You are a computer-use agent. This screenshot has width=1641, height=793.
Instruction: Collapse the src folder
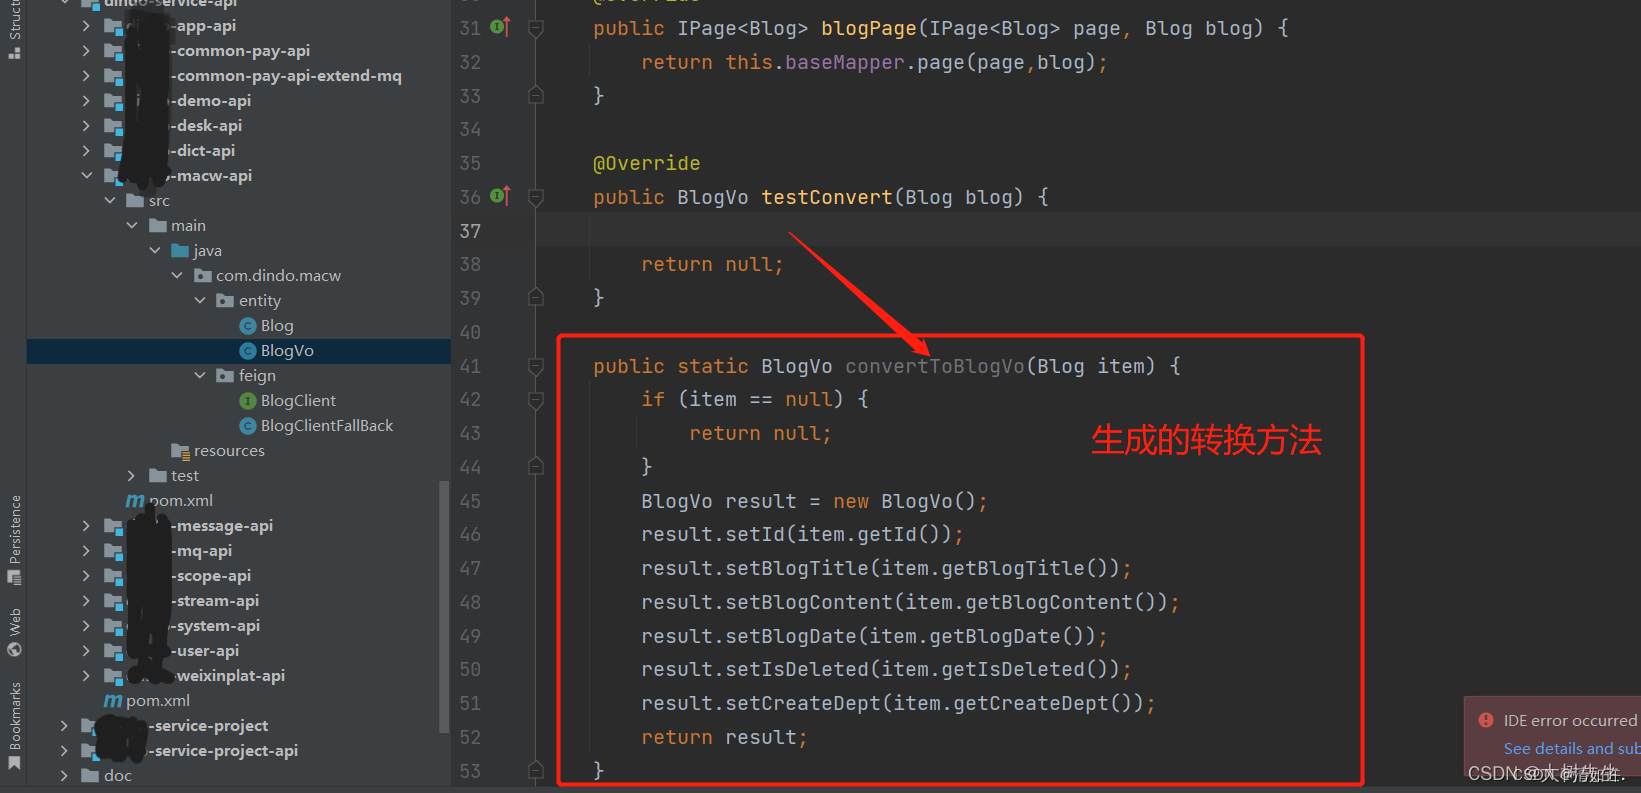coord(110,201)
